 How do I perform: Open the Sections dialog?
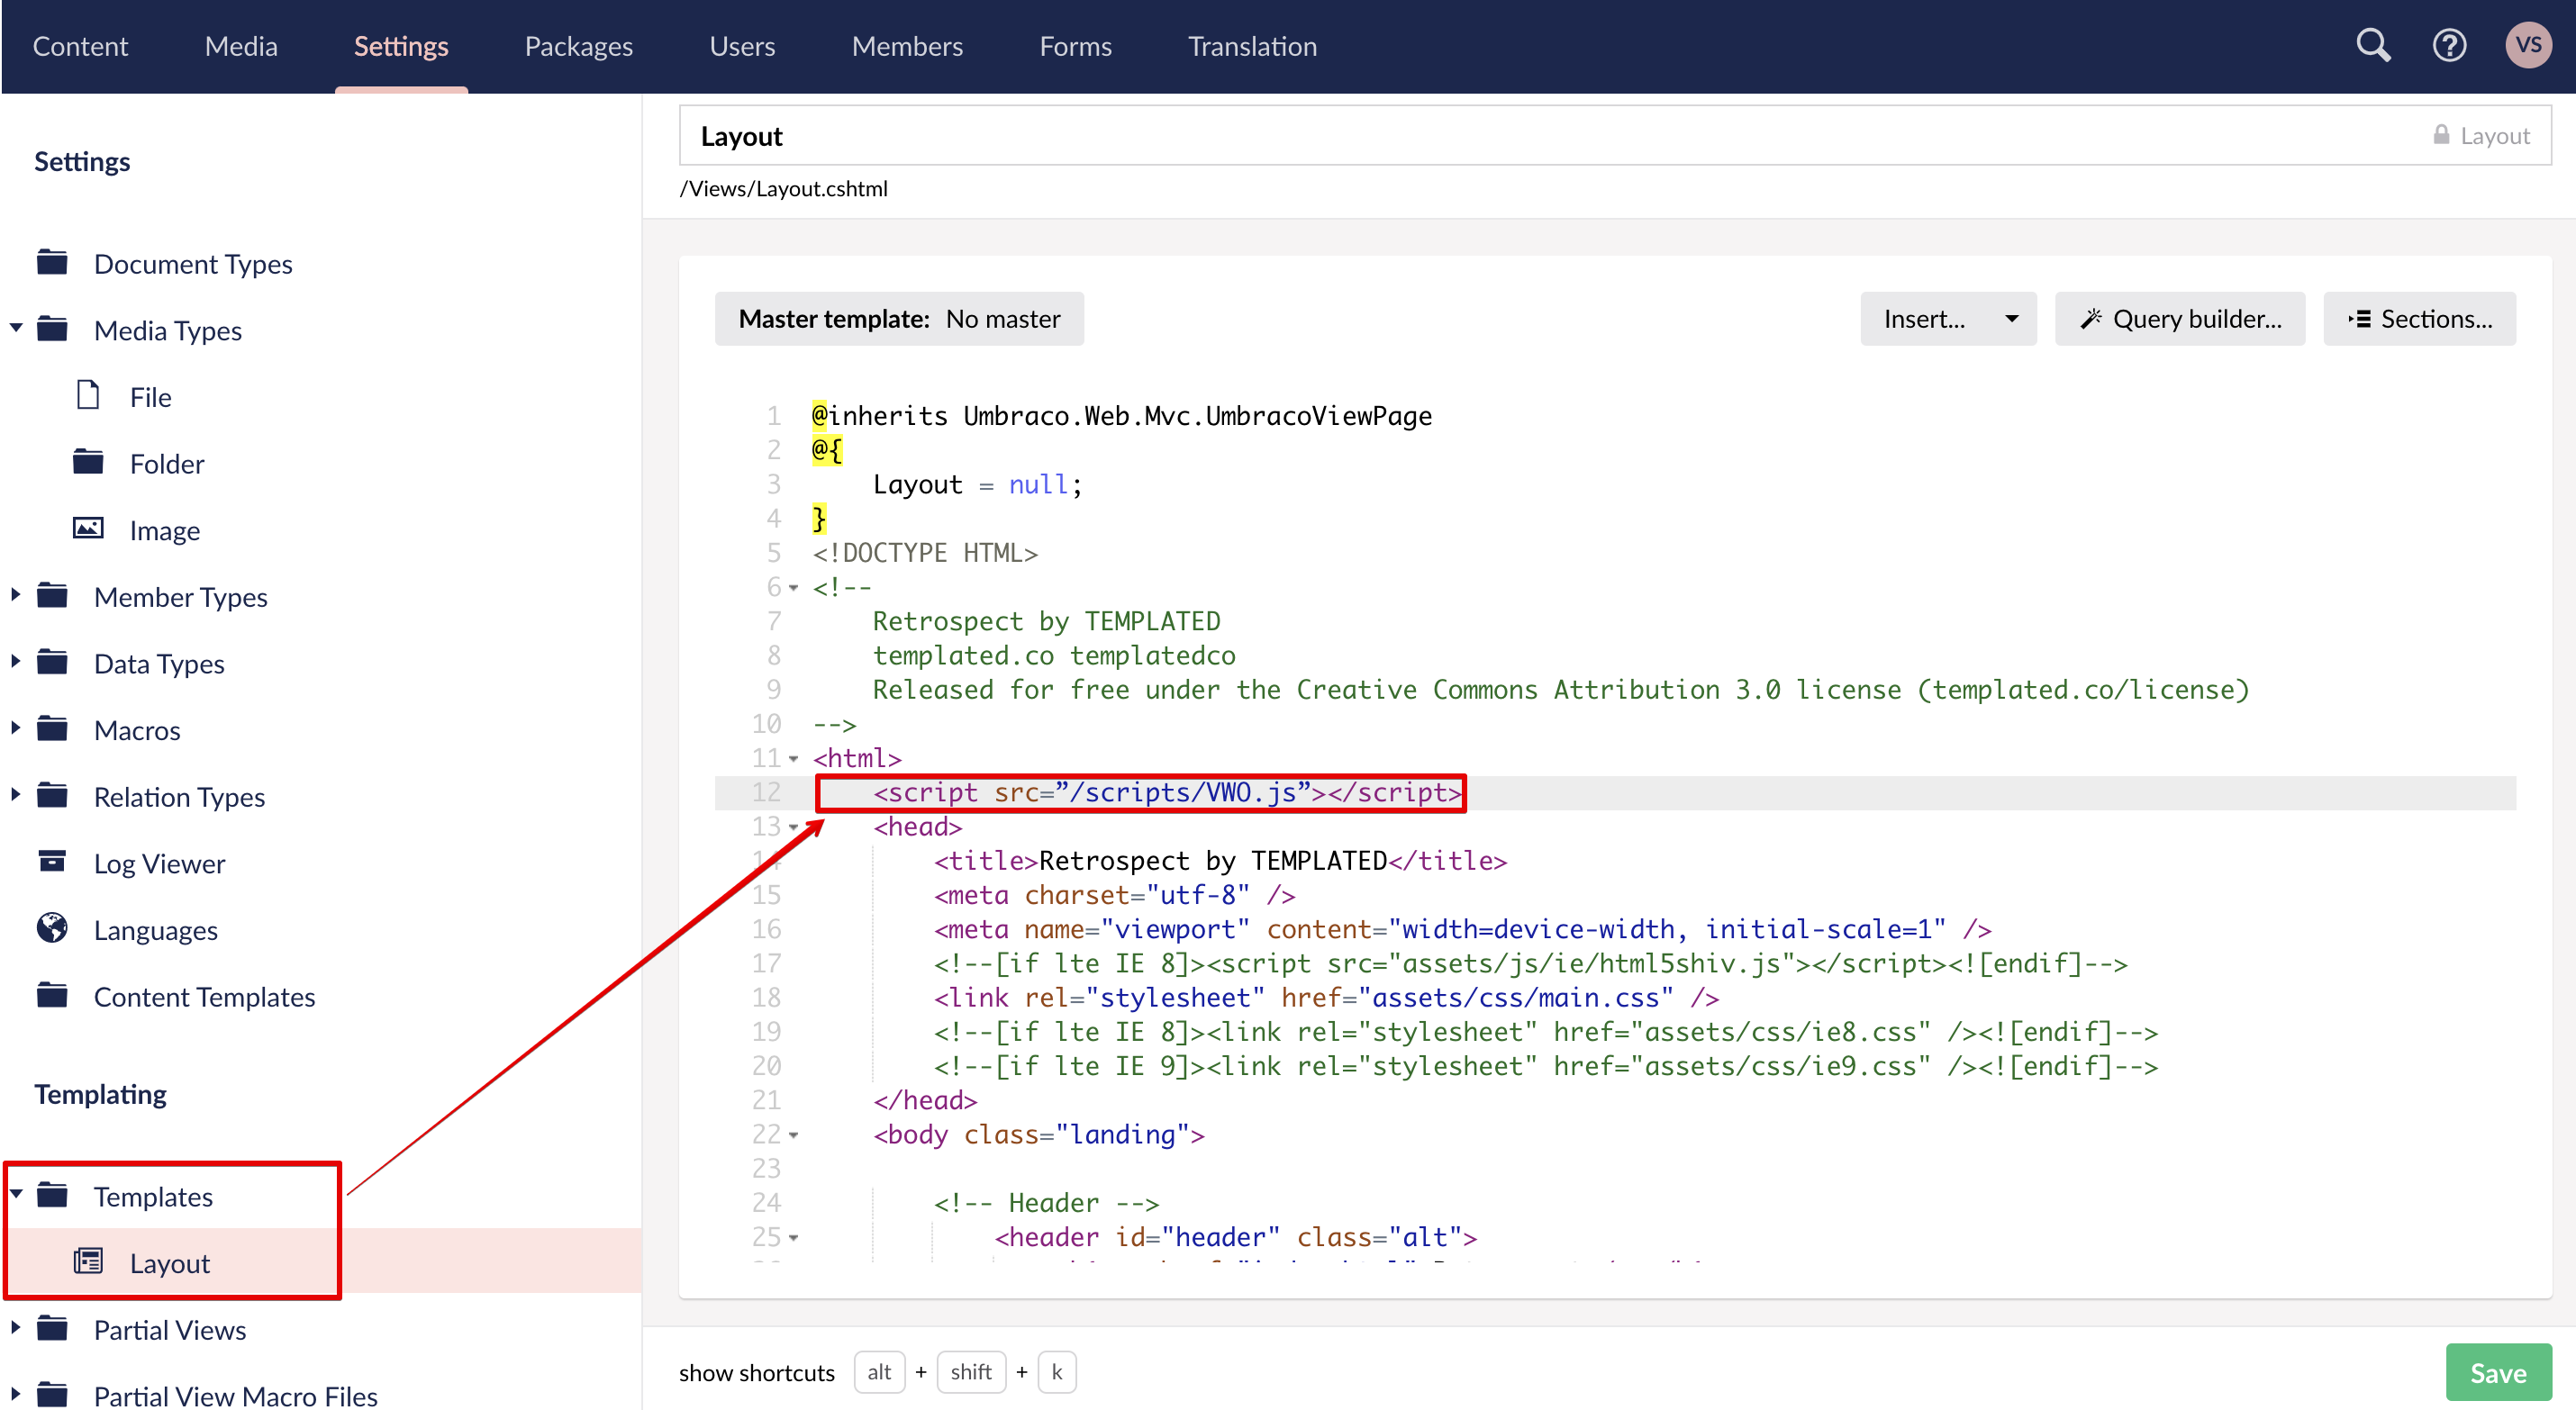click(x=2419, y=319)
